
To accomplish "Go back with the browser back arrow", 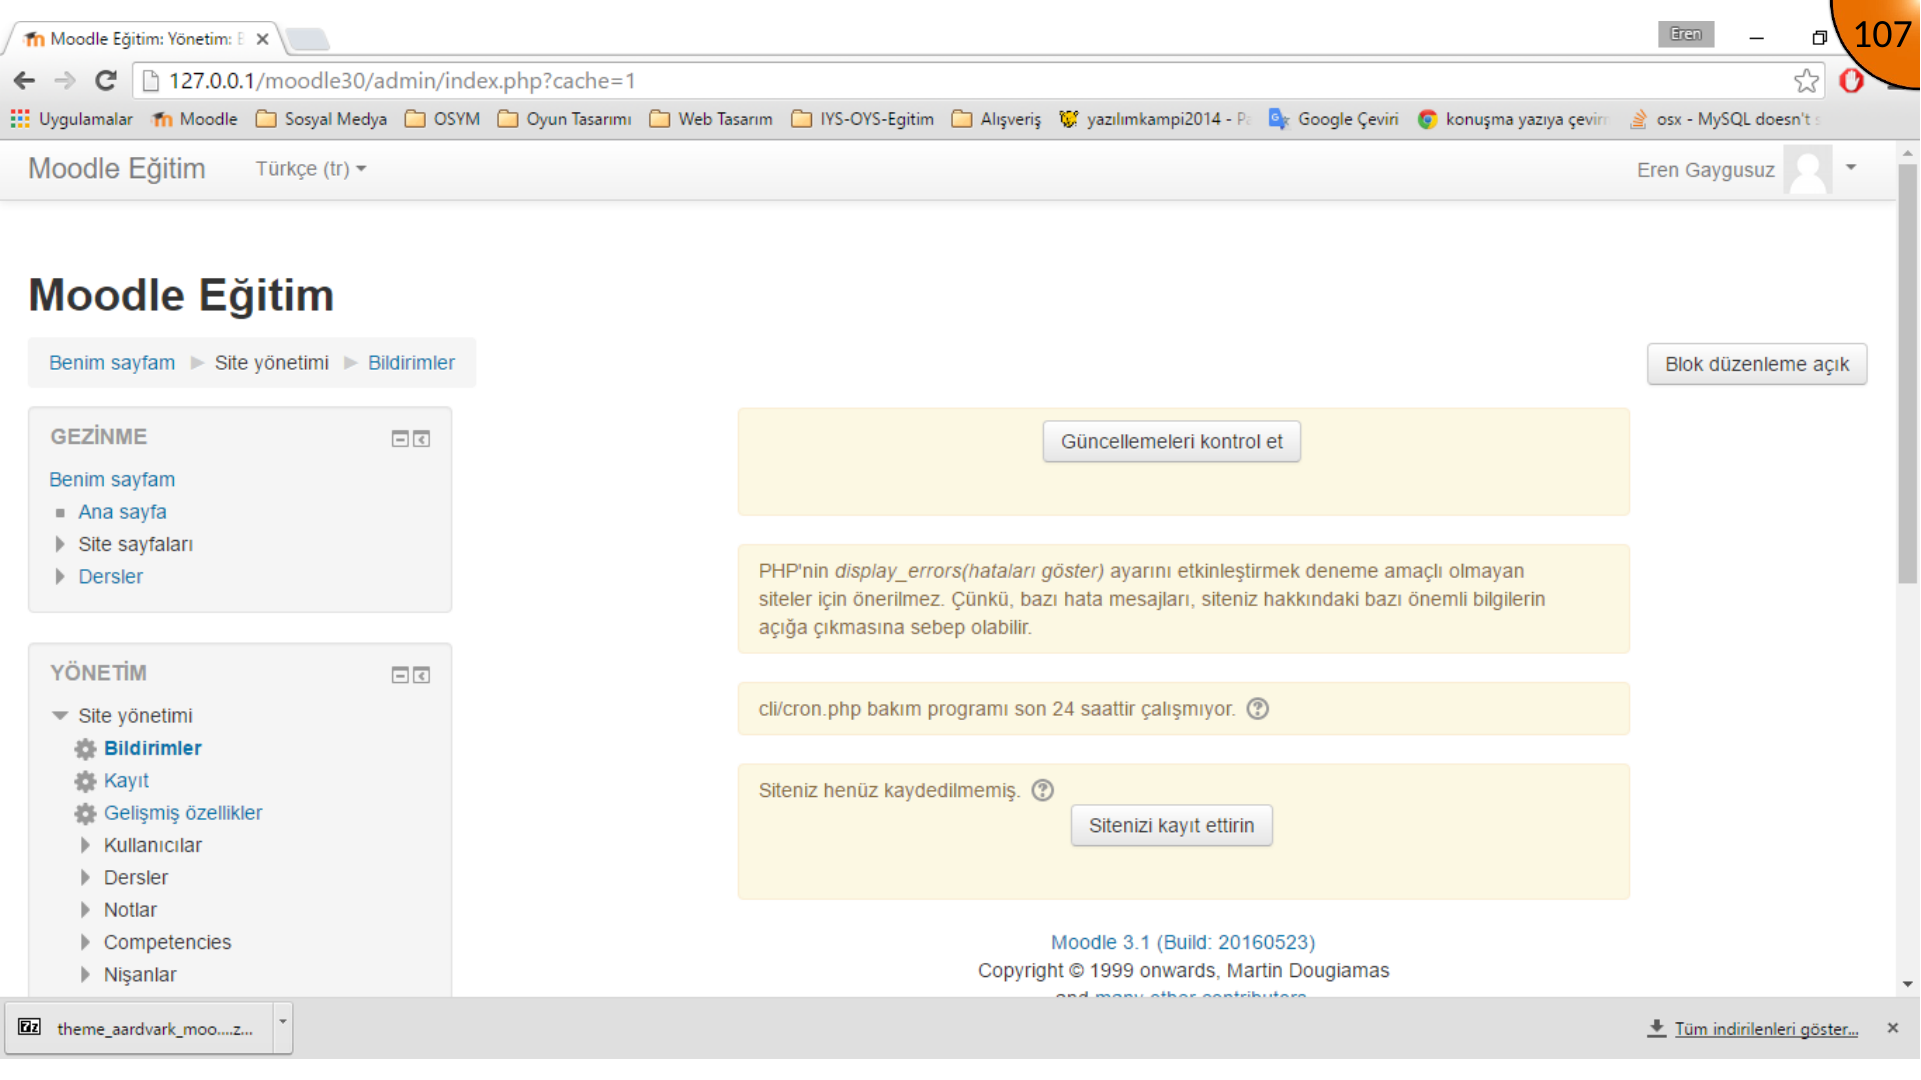I will pyautogui.click(x=25, y=81).
